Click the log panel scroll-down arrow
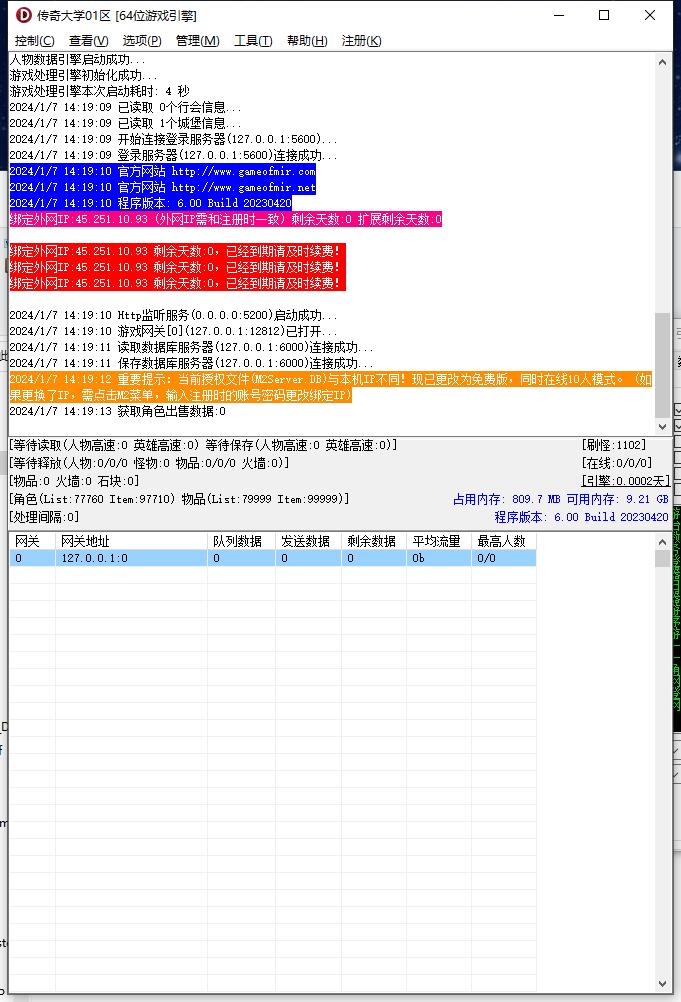The width and height of the screenshot is (681, 1002). (662, 427)
